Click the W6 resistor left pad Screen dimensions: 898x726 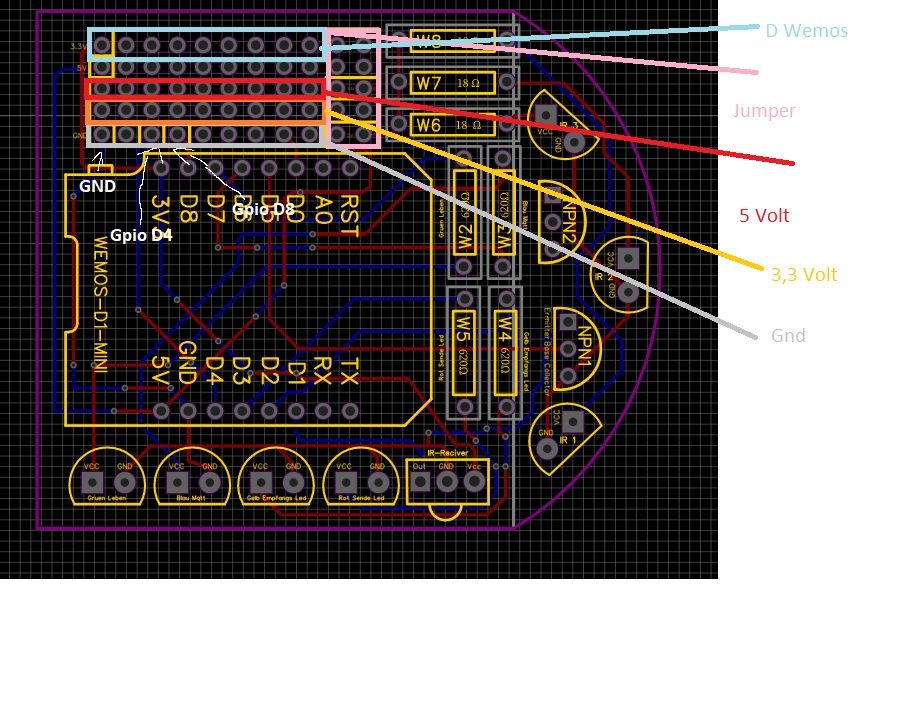point(399,123)
